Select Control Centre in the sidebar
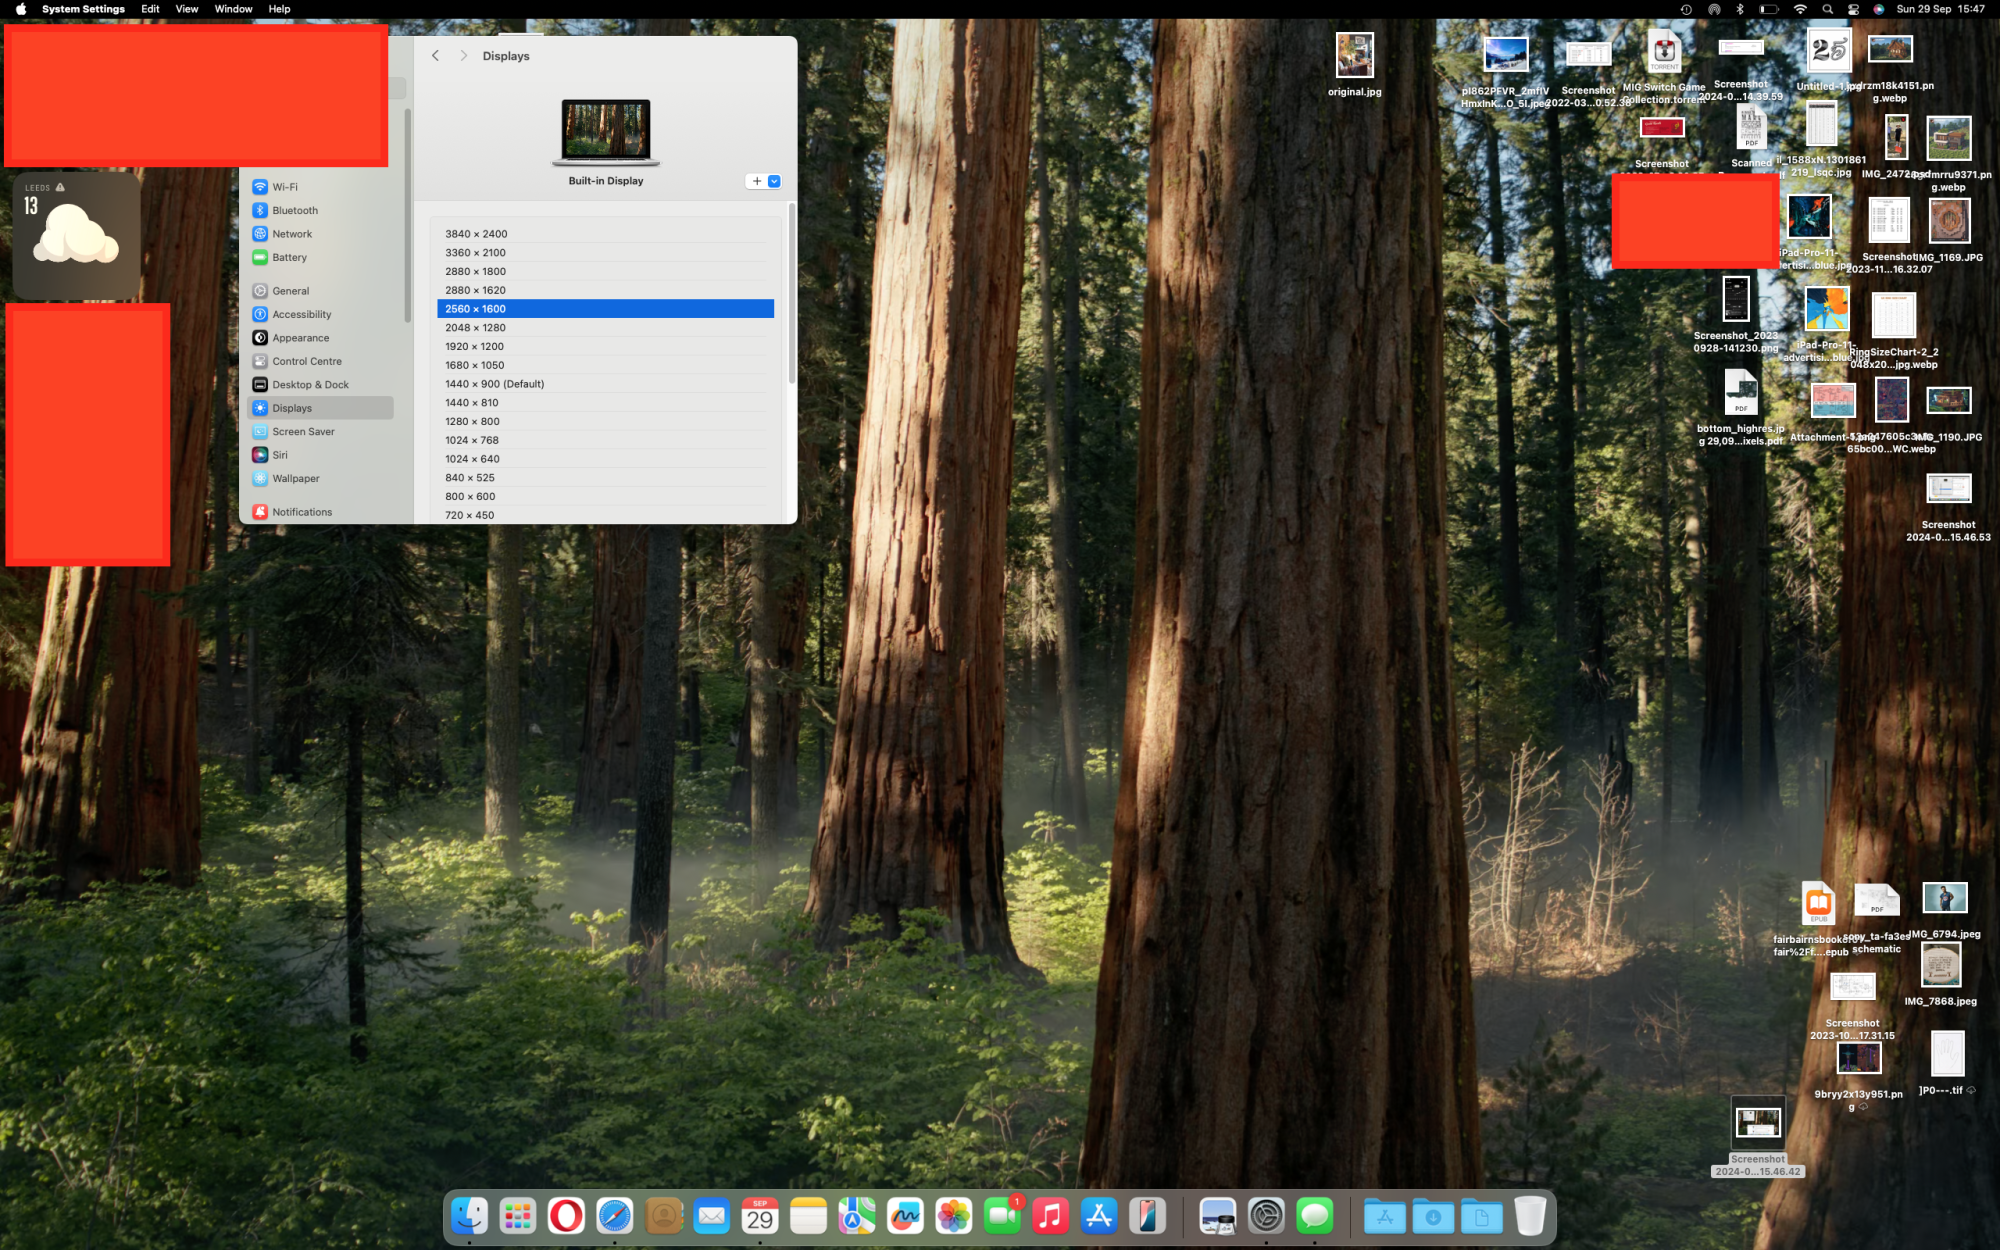The image size is (2000, 1250). pos(306,361)
